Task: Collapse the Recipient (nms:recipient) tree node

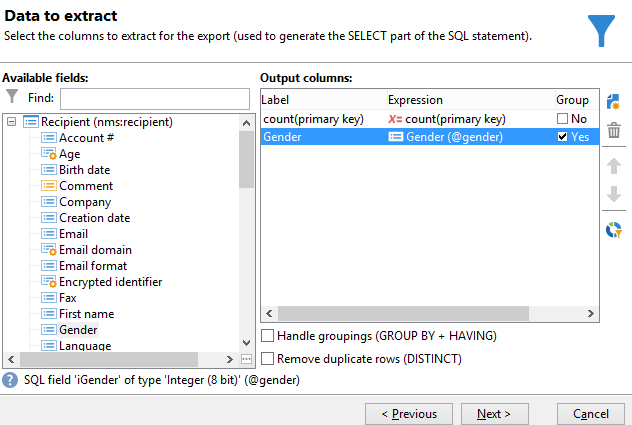Action: tap(11, 122)
